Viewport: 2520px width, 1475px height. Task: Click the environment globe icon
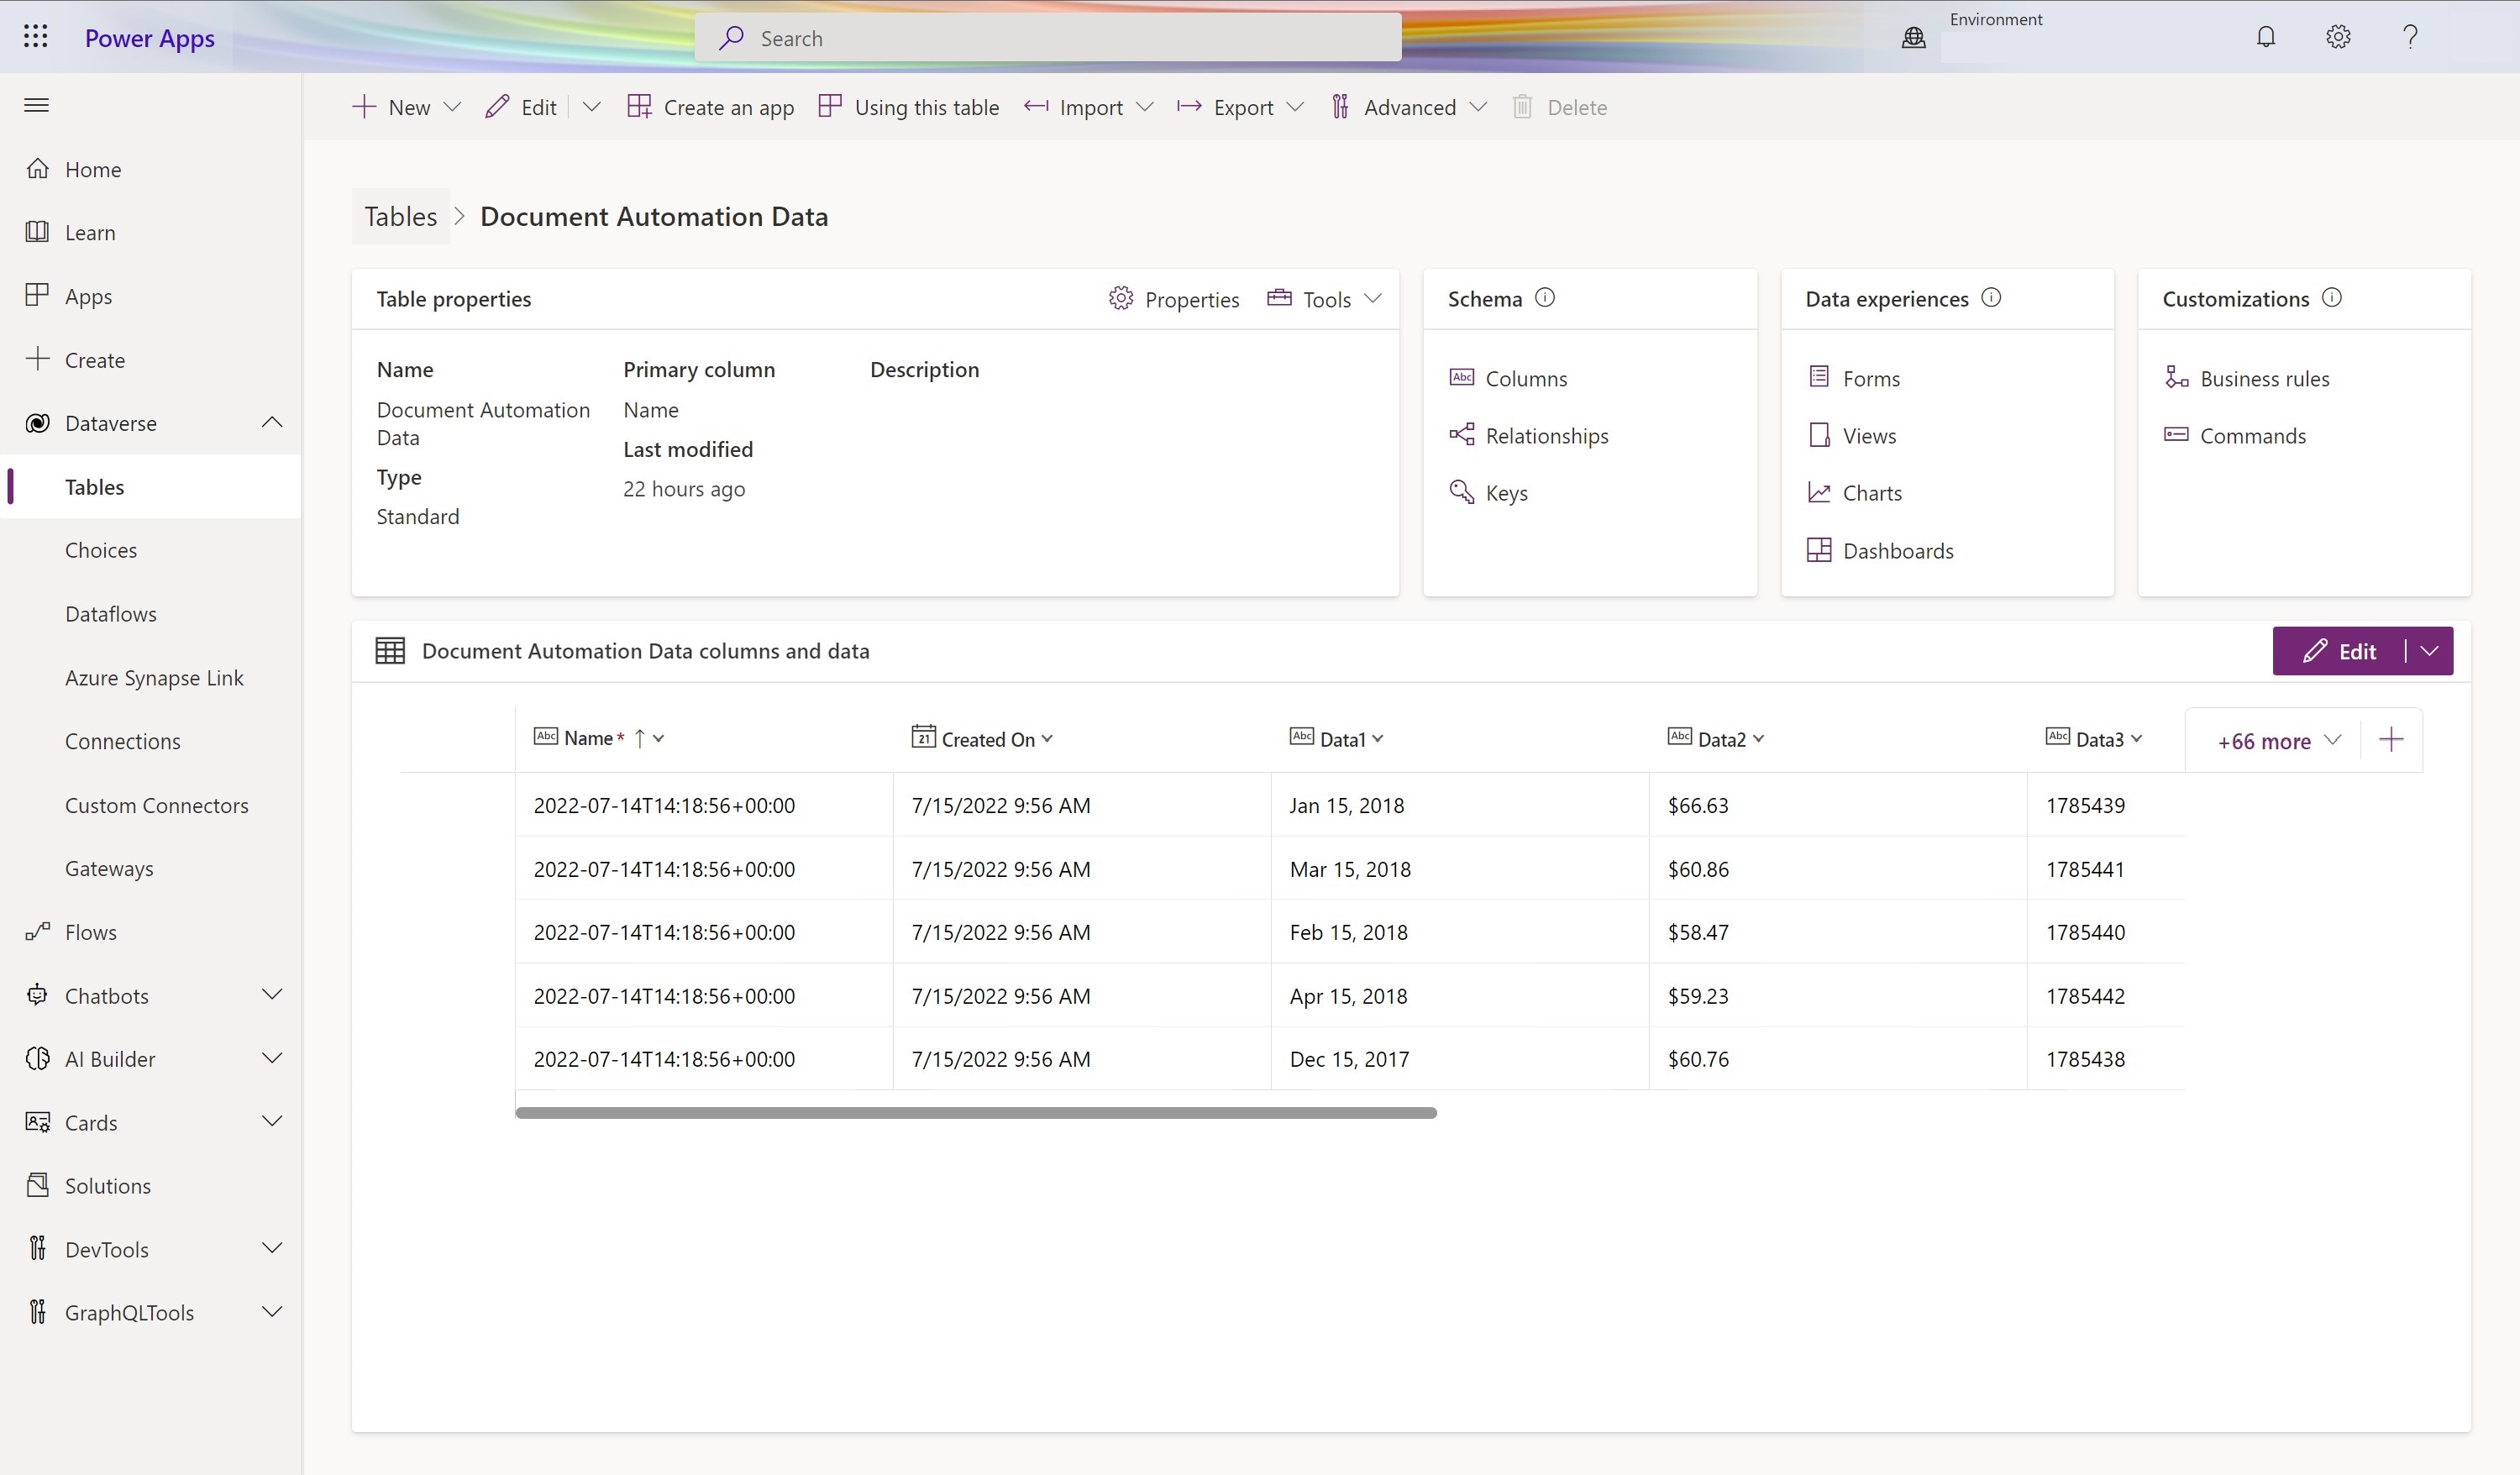click(x=1913, y=38)
